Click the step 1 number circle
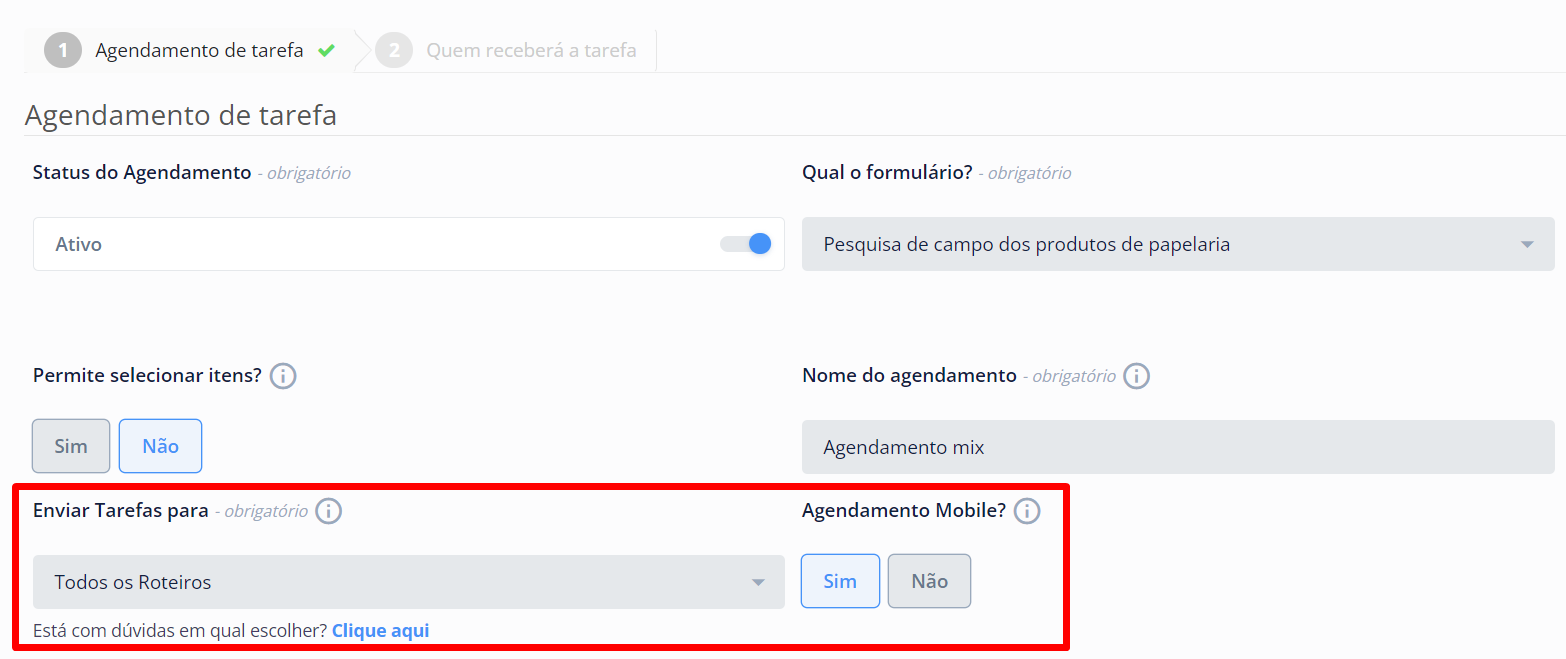The height and width of the screenshot is (659, 1566). 63,50
